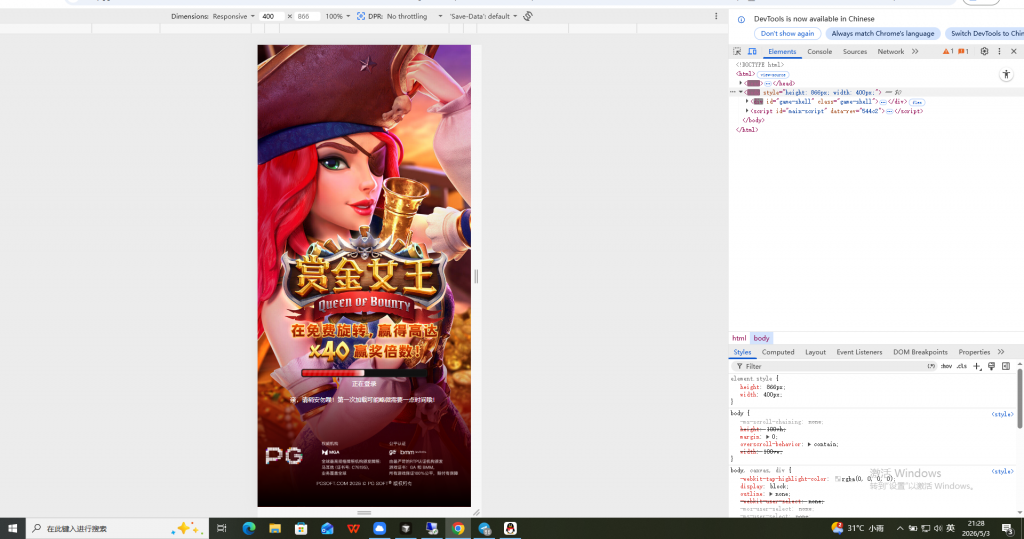1024x539 pixels.
Task: Click the DPR icon in the device toolbar
Action: tap(360, 16)
